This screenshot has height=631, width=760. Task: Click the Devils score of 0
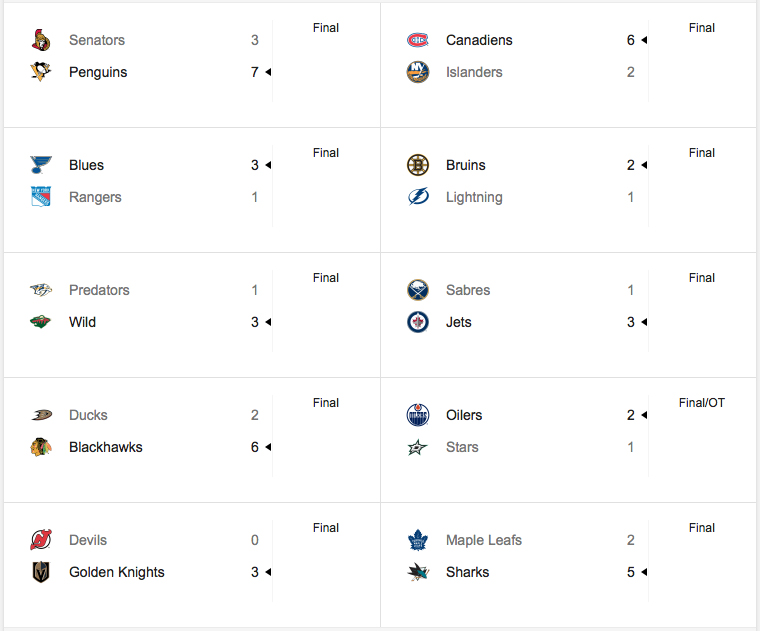coord(255,540)
